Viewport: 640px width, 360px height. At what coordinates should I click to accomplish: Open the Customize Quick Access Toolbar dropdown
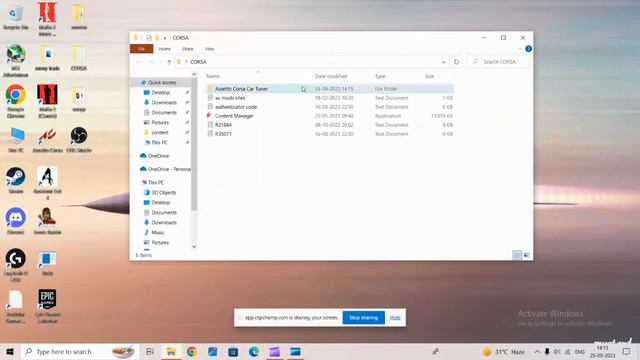(165, 38)
